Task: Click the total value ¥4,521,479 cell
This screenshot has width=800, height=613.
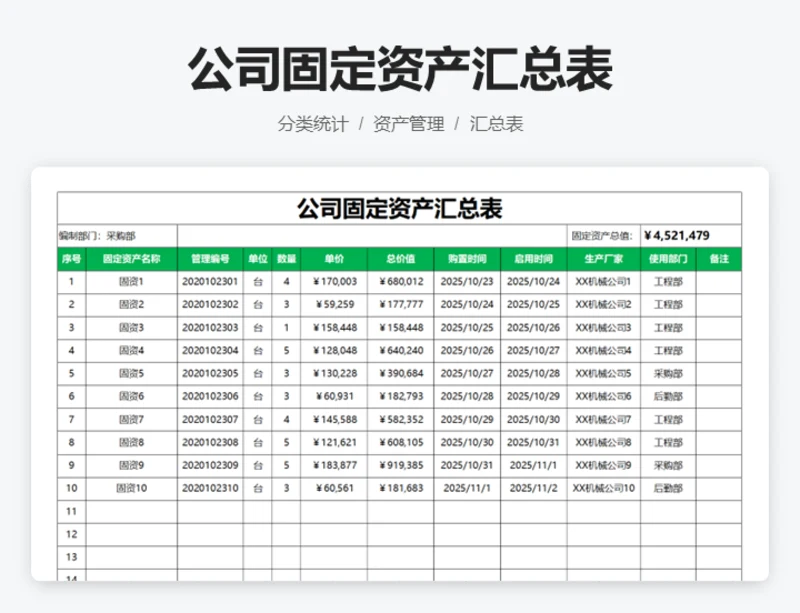Action: pos(691,236)
